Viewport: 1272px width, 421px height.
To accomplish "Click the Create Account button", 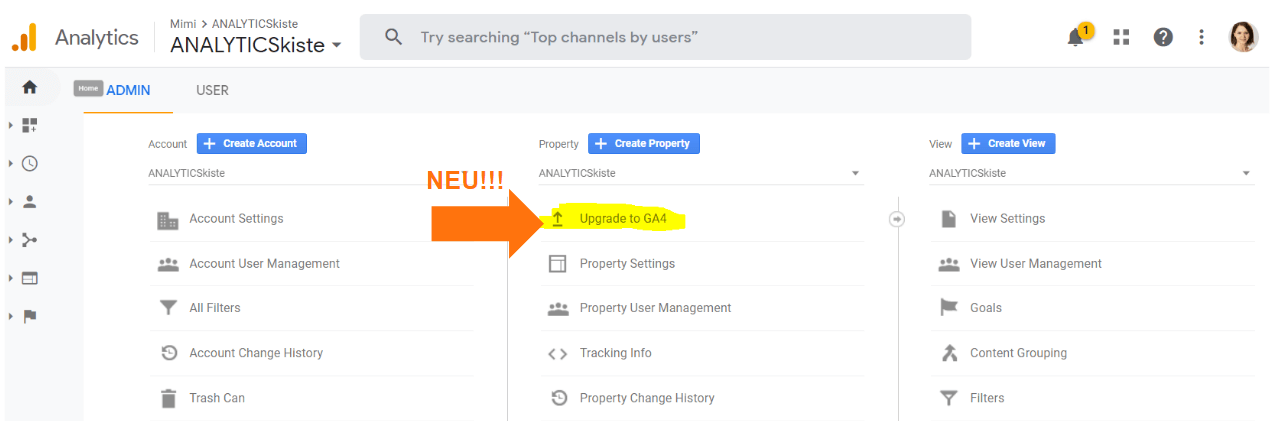I will coord(251,144).
